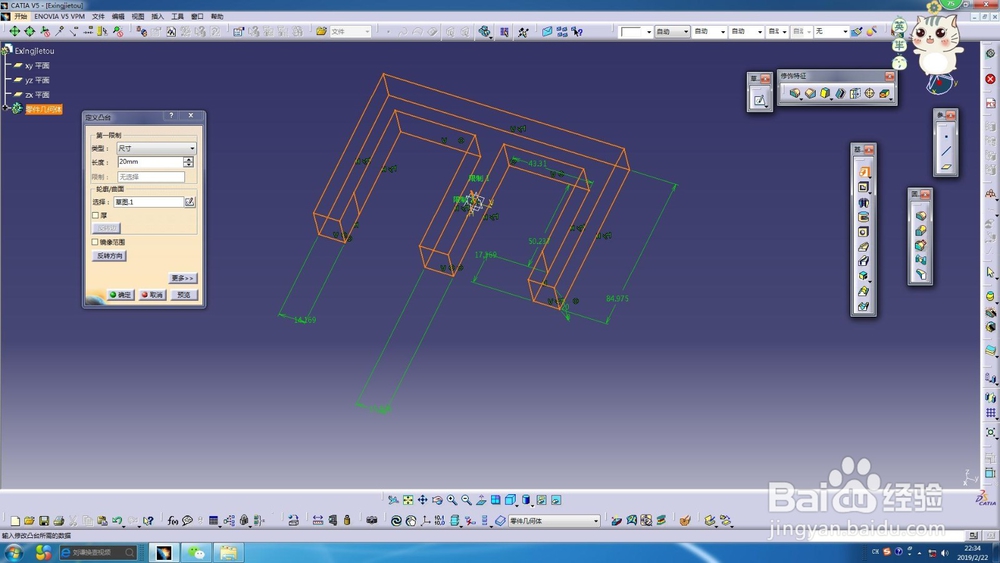Click the multi-view layout icon

click(496, 500)
